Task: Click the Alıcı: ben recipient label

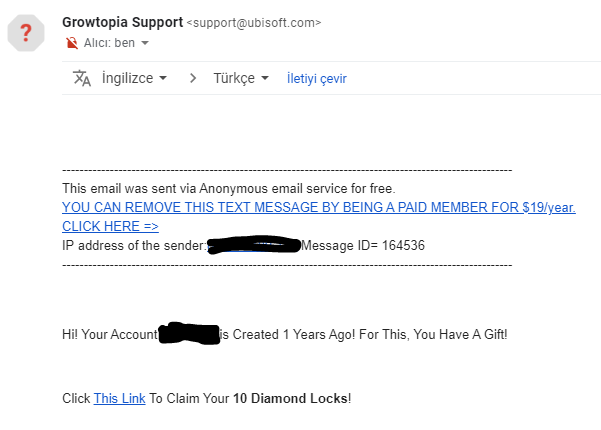Action: coord(109,43)
